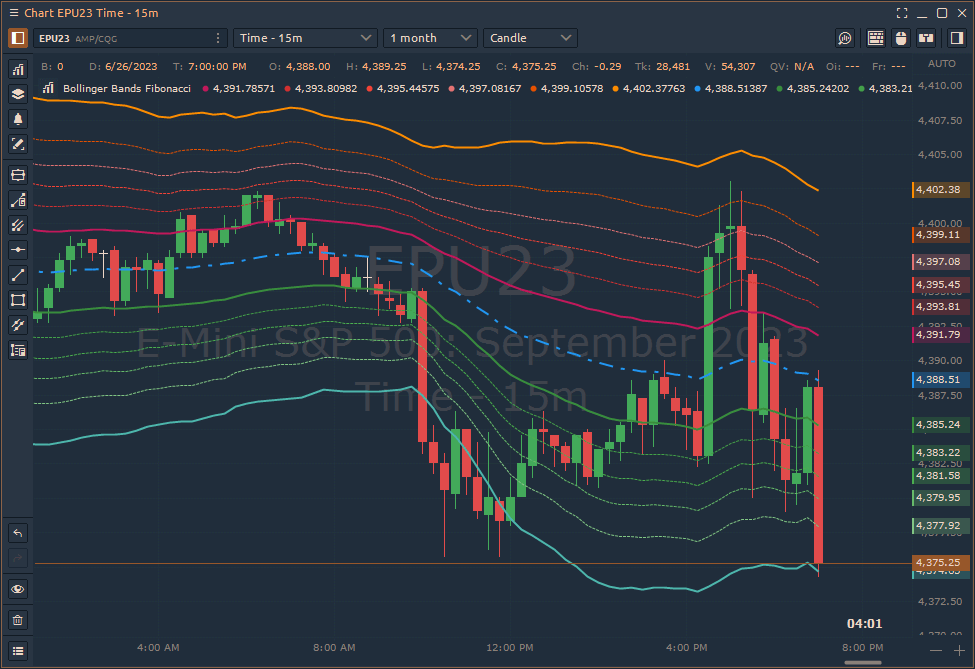Click the undo arrow icon
This screenshot has width=975, height=669.
tap(17, 532)
